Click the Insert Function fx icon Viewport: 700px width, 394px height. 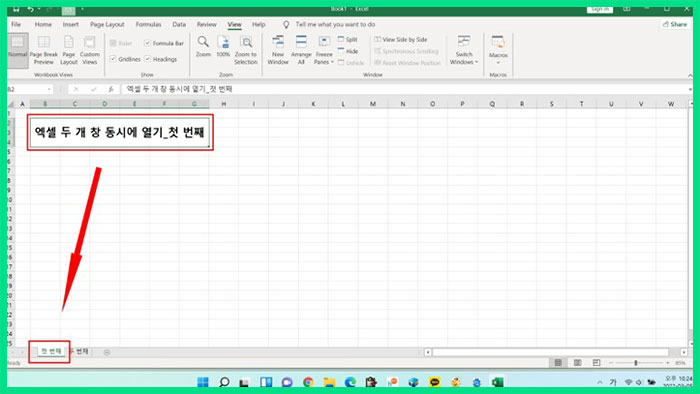click(111, 89)
